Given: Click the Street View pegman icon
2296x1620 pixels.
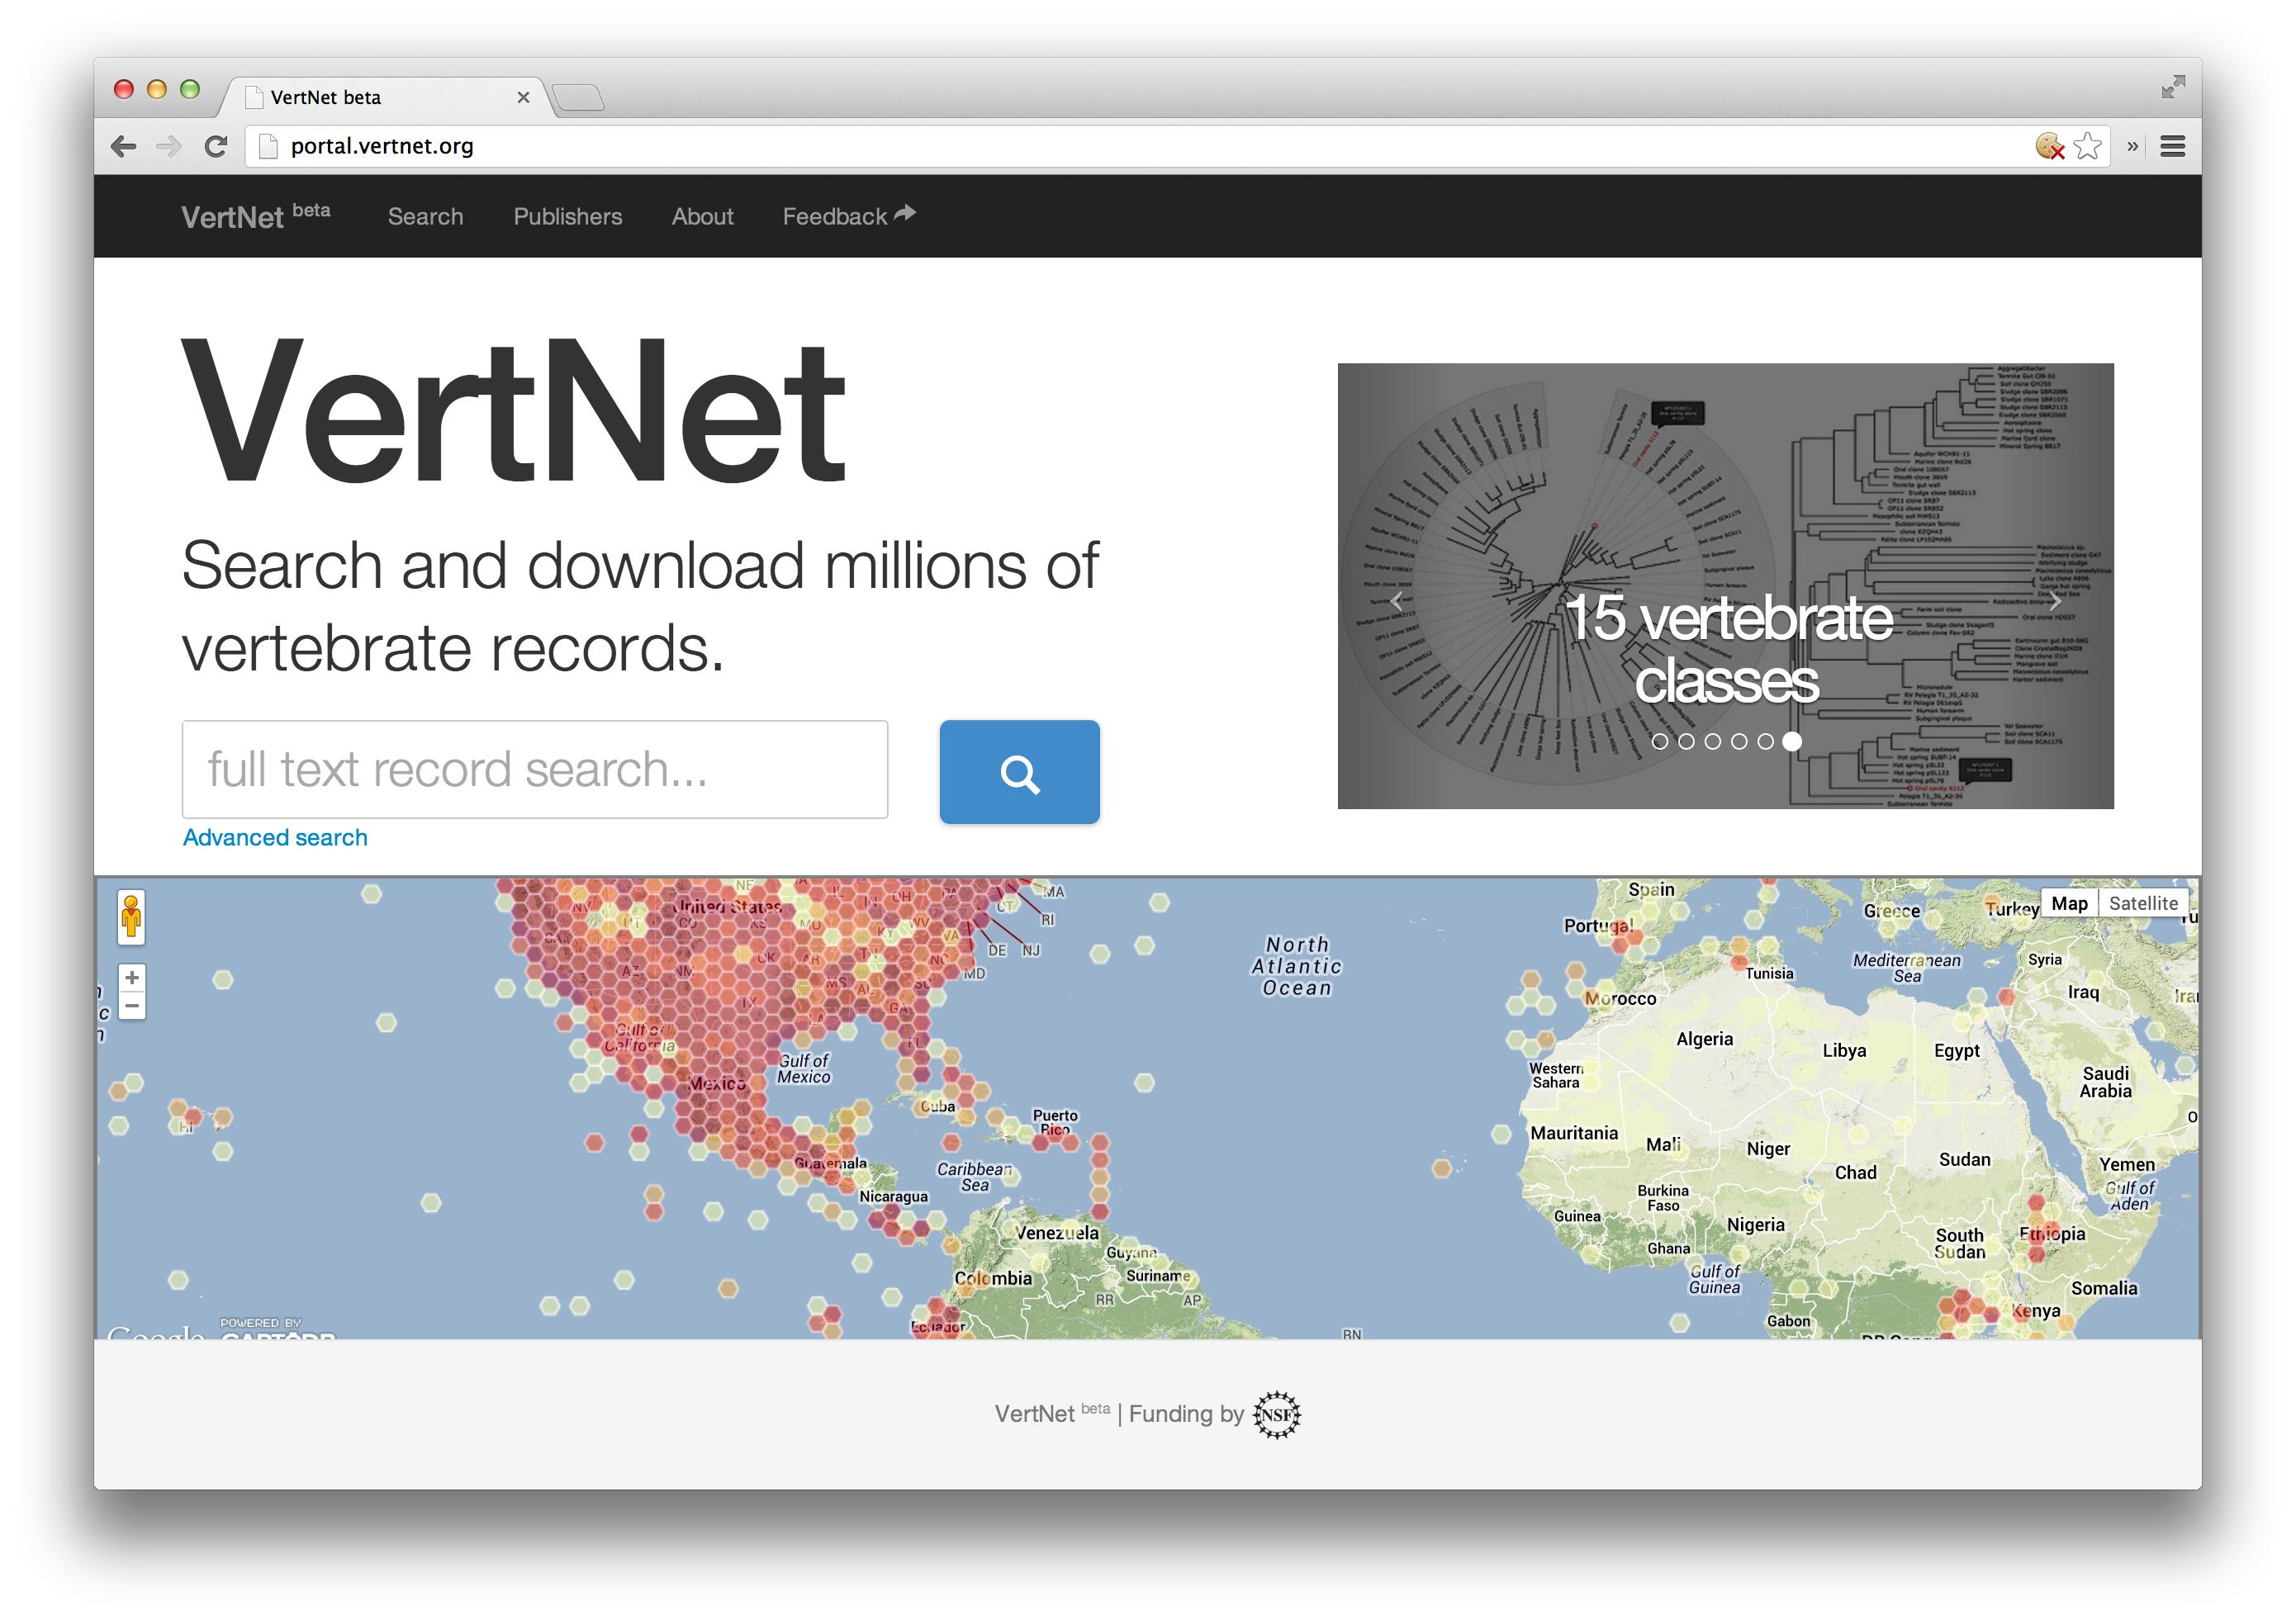Looking at the screenshot, I should pyautogui.click(x=131, y=916).
